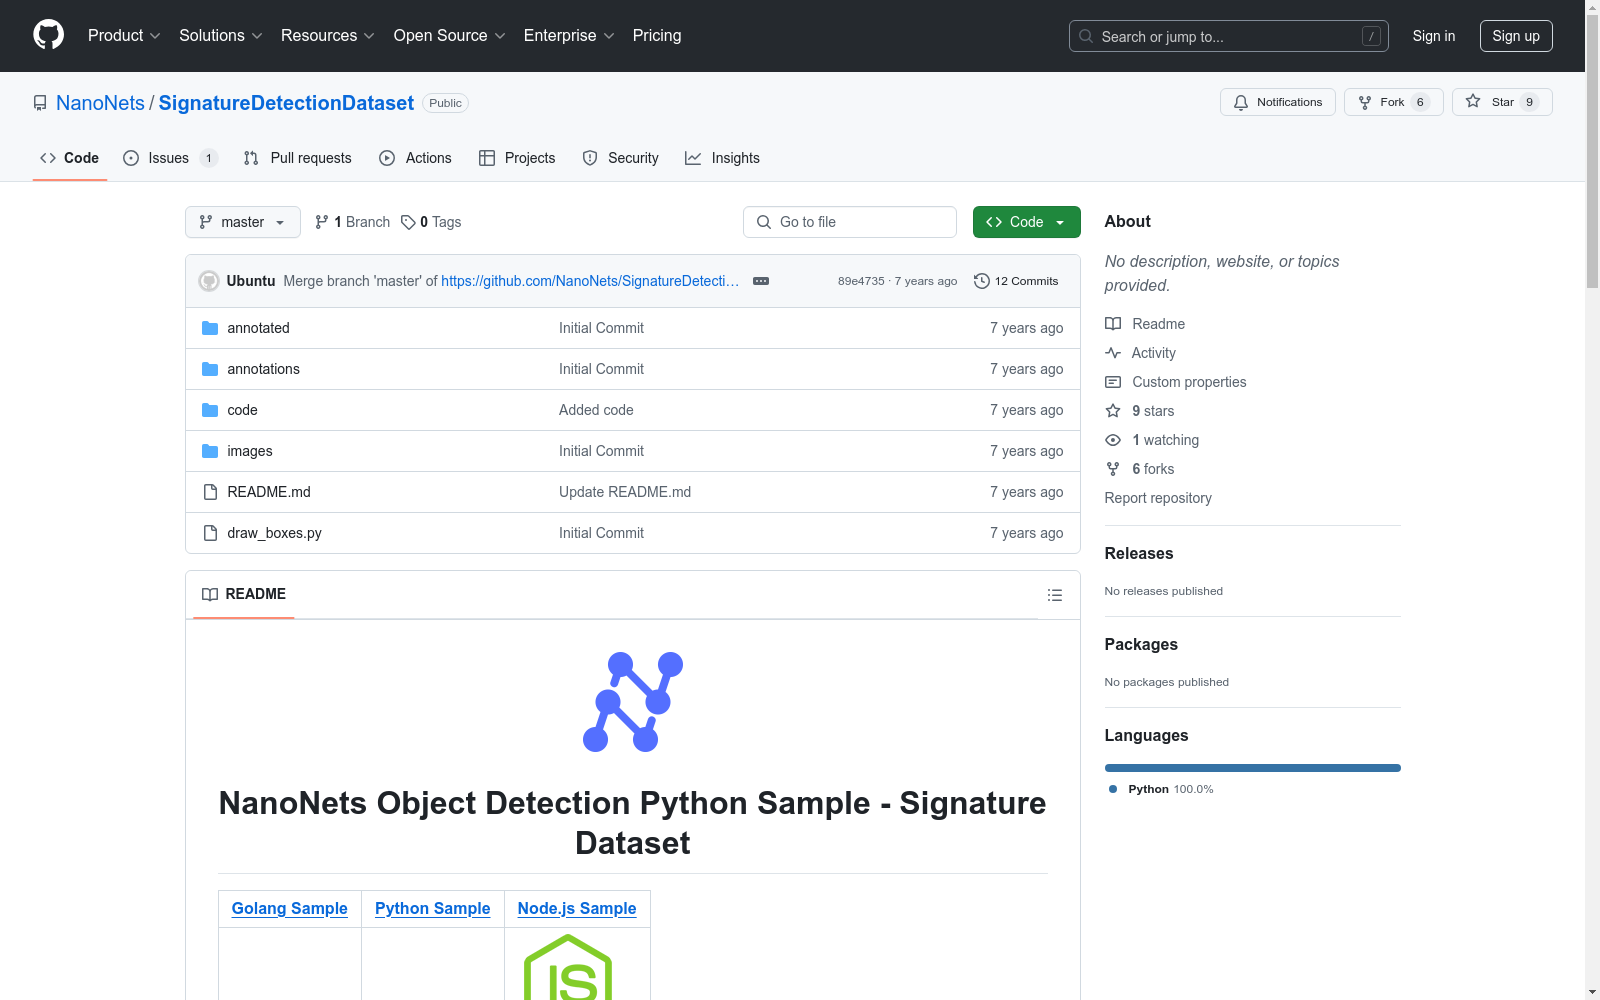
Task: Expand the Open Source menu
Action: (450, 36)
